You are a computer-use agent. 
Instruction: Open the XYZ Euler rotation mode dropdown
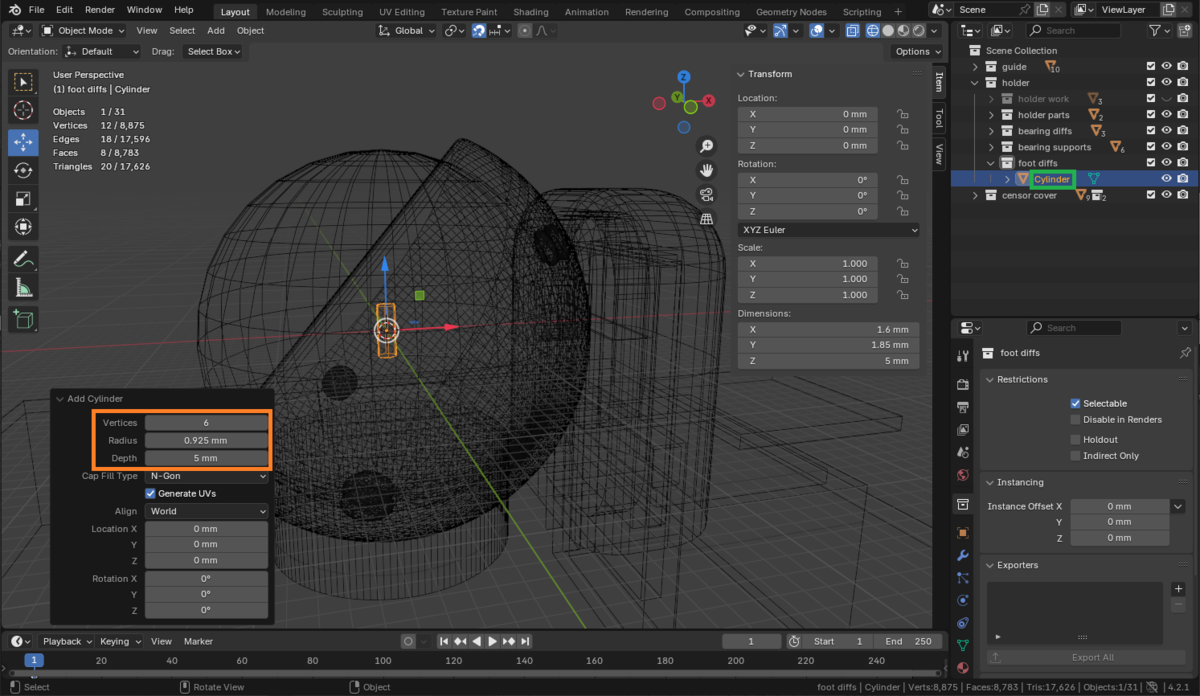point(828,230)
